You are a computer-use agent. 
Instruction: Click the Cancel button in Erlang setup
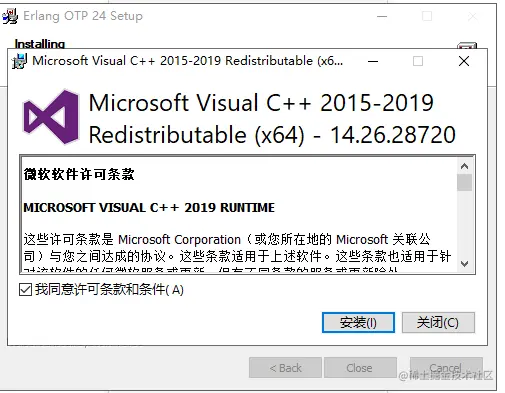[446, 368]
